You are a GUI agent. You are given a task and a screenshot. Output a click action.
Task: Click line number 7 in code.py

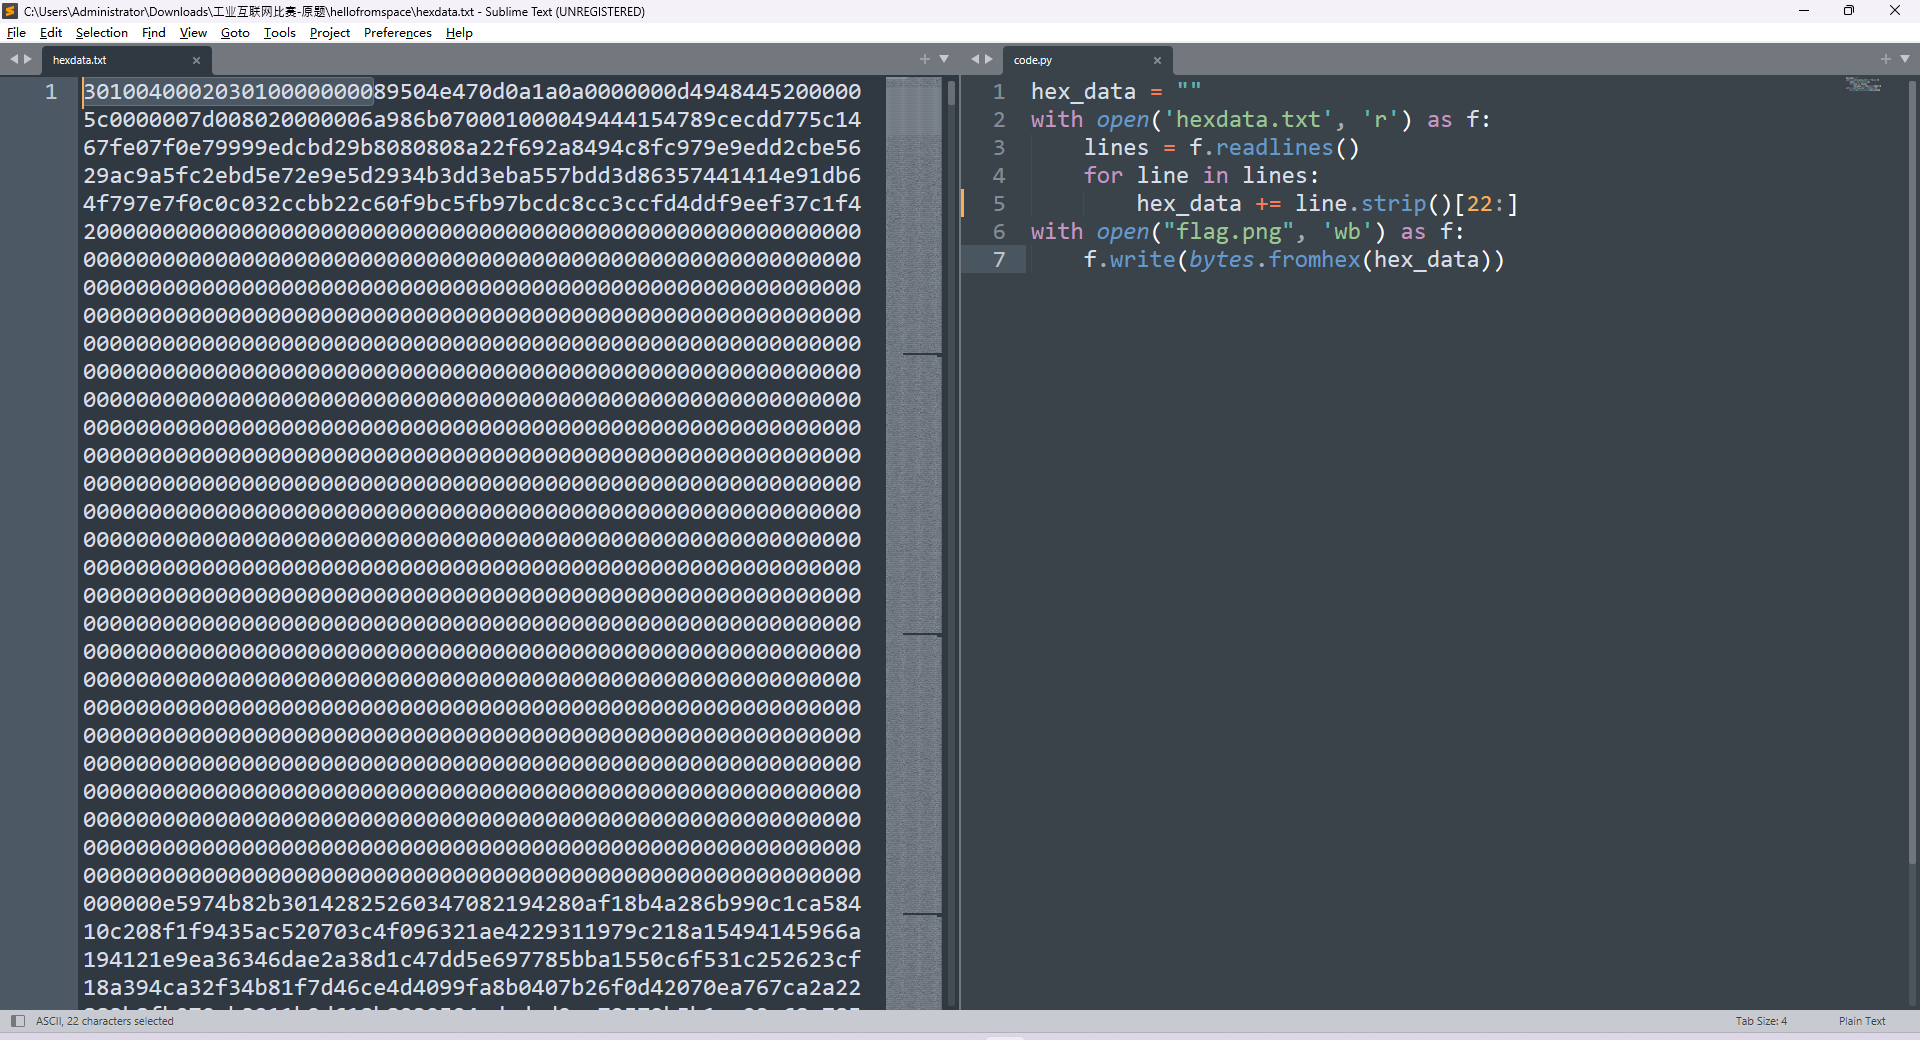click(999, 260)
